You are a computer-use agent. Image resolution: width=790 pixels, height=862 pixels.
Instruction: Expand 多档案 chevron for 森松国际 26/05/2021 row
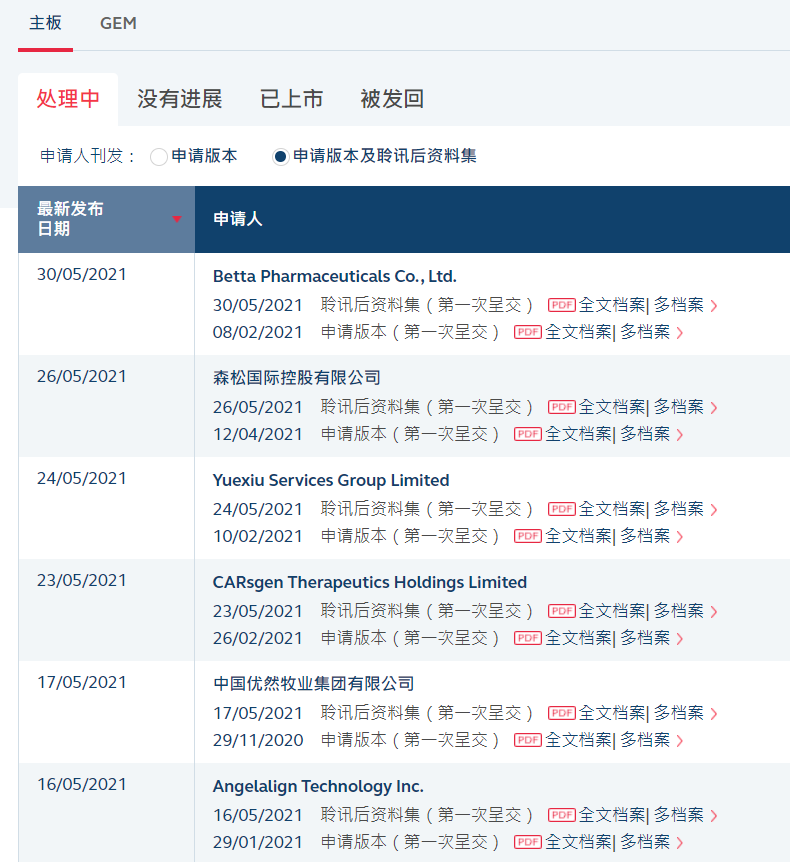pyautogui.click(x=714, y=407)
